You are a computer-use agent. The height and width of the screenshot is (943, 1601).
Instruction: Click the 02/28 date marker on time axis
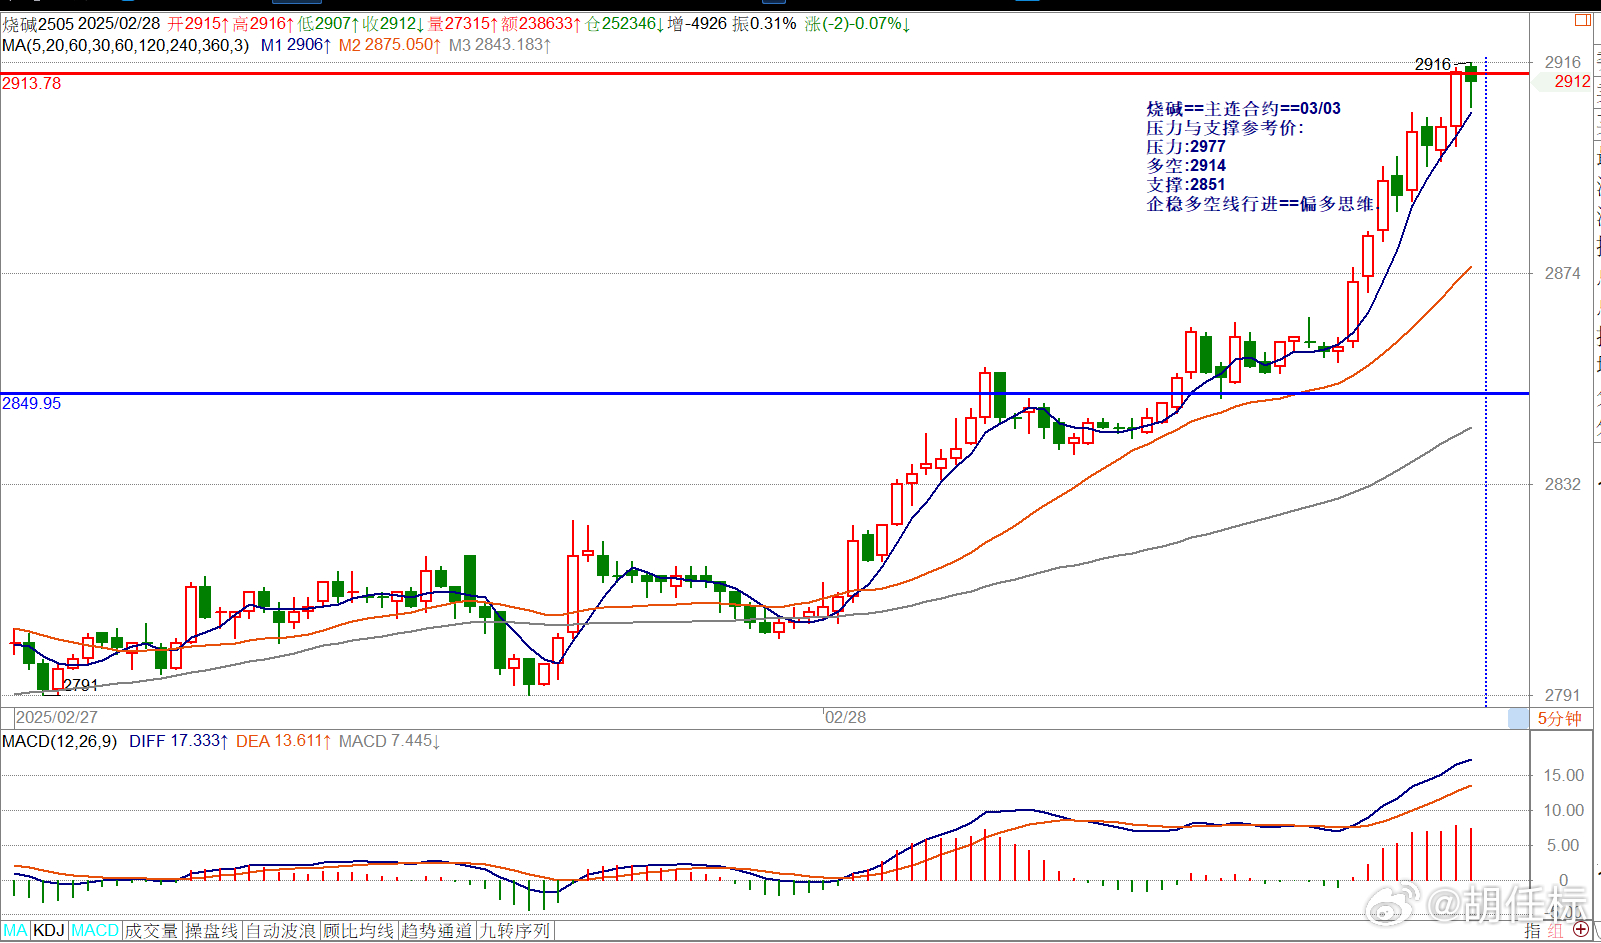pos(845,717)
